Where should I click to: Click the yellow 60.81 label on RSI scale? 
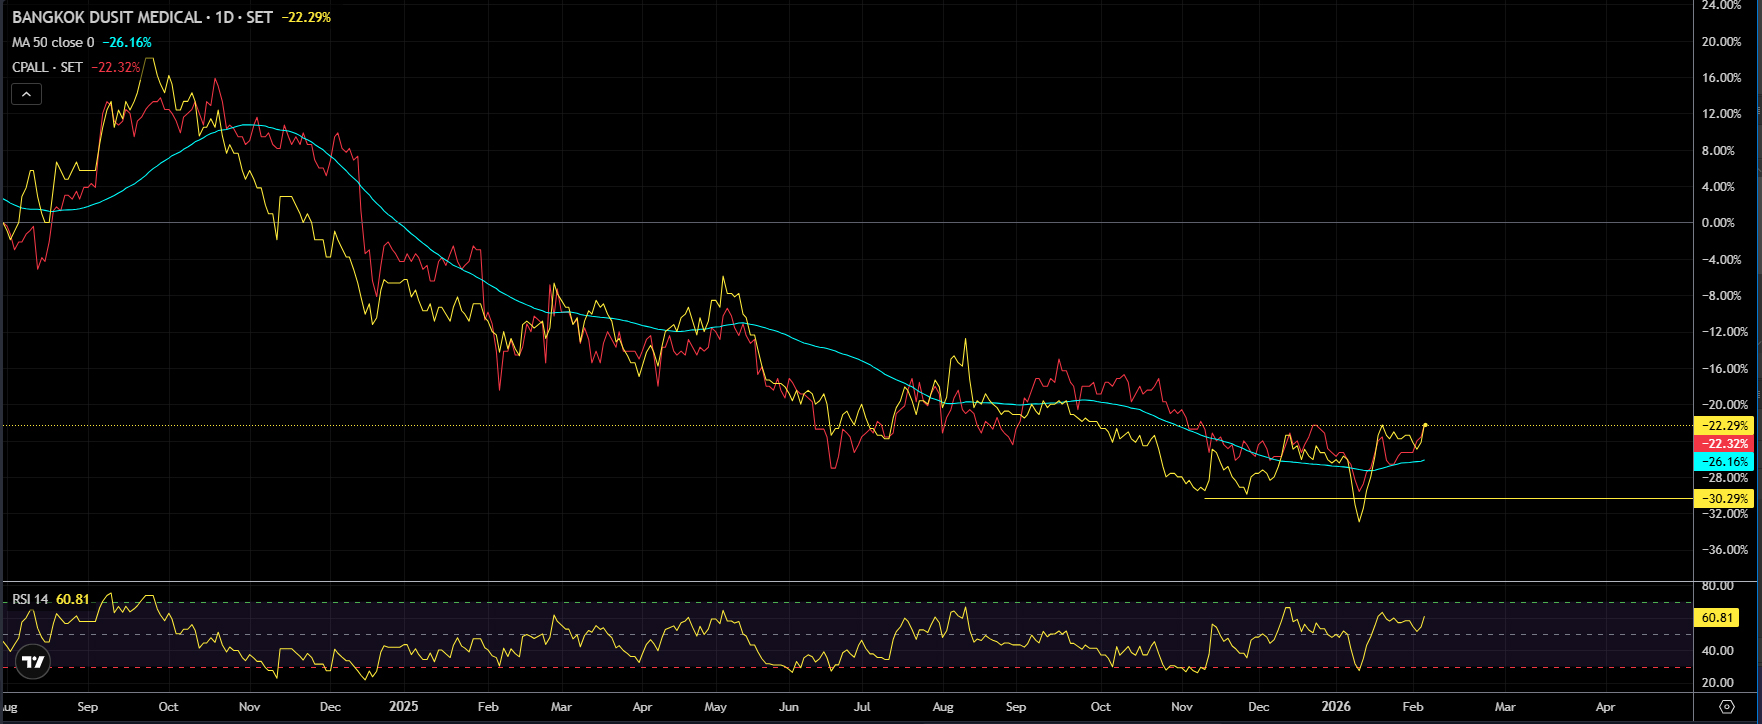coord(1717,618)
